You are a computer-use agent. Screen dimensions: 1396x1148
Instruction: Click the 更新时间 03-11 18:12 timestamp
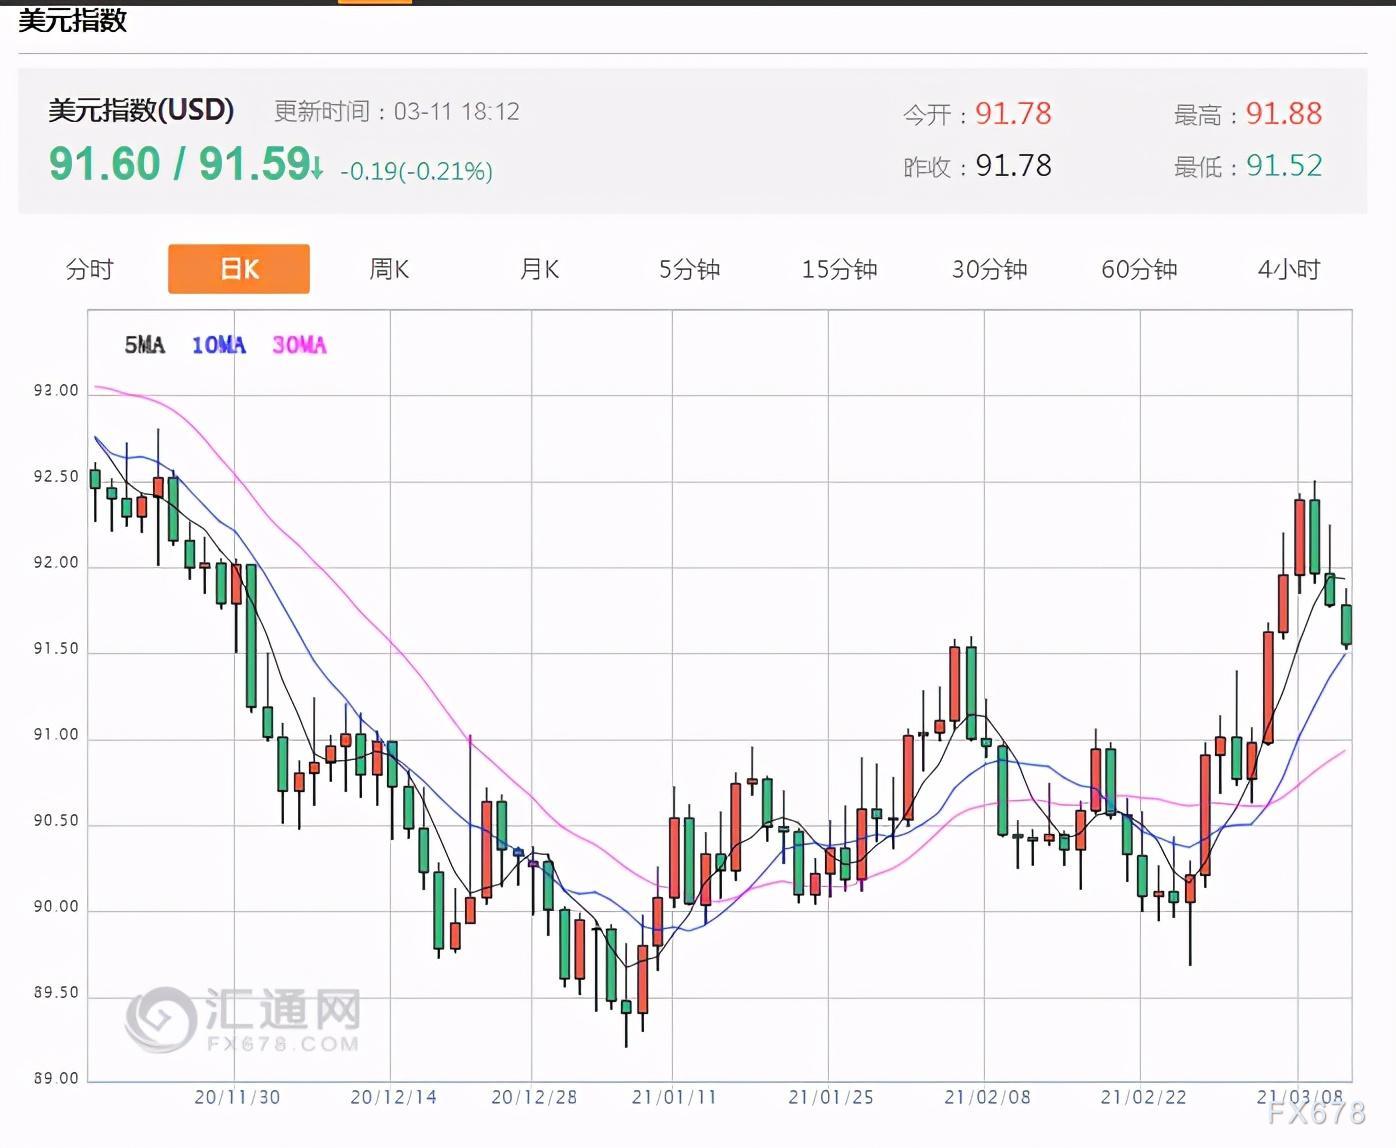coord(397,111)
